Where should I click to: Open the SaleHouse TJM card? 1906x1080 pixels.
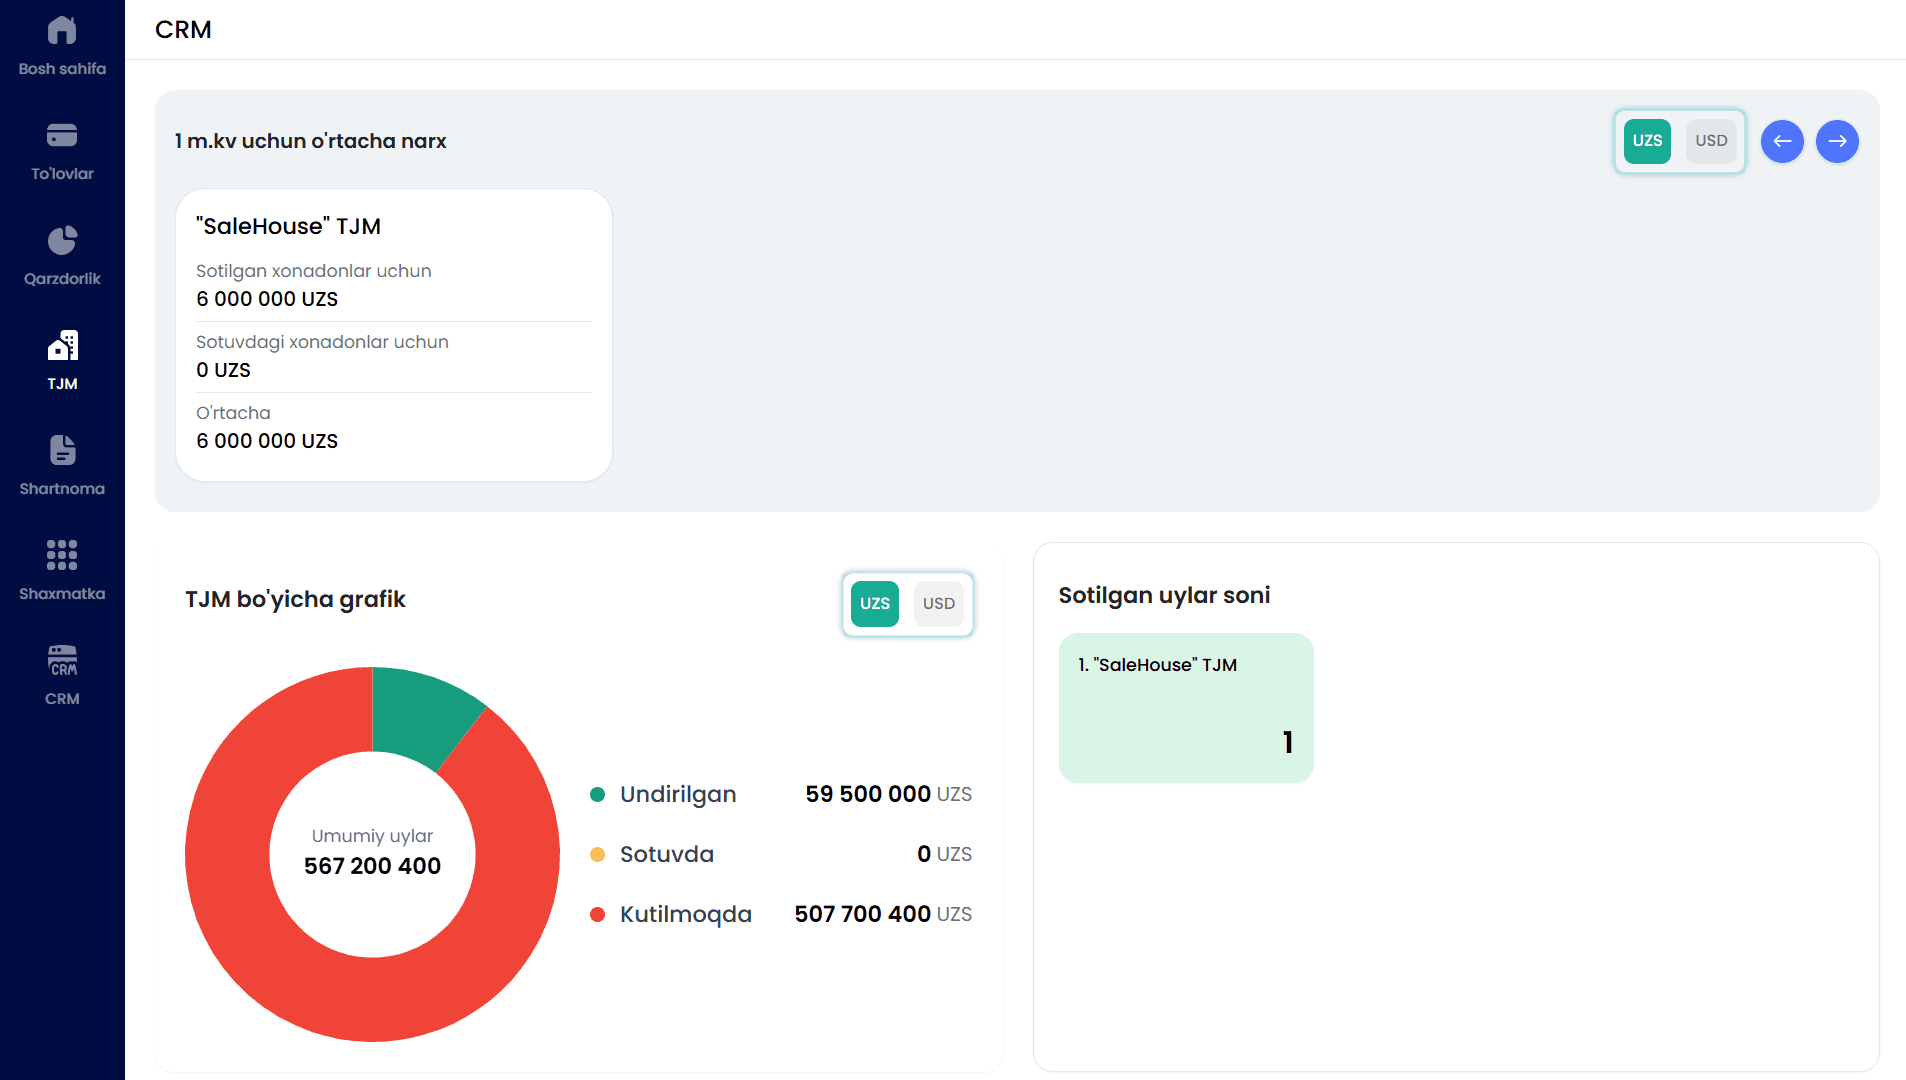pos(392,334)
